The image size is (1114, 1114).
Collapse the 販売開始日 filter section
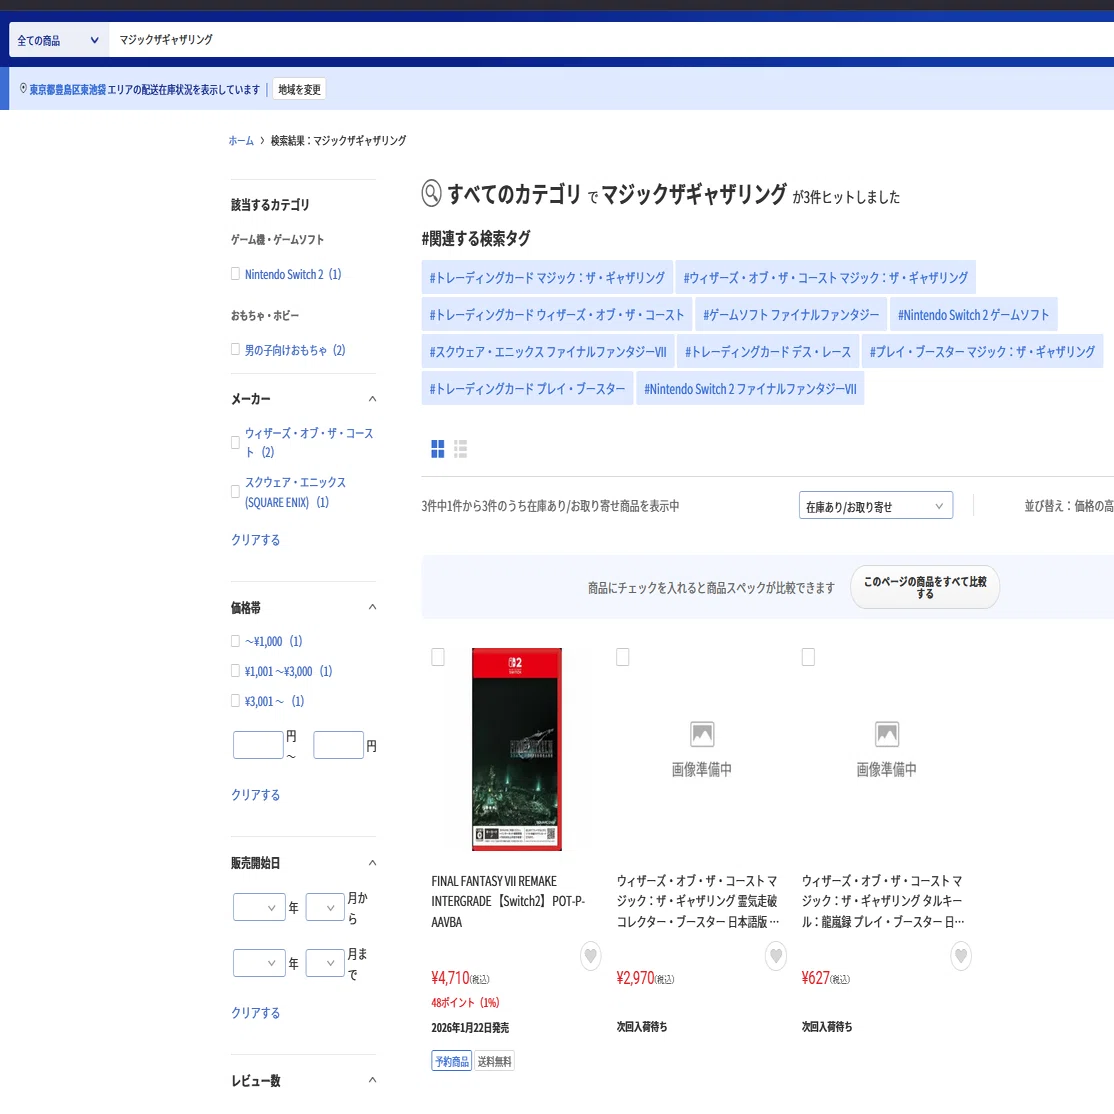[x=372, y=862]
